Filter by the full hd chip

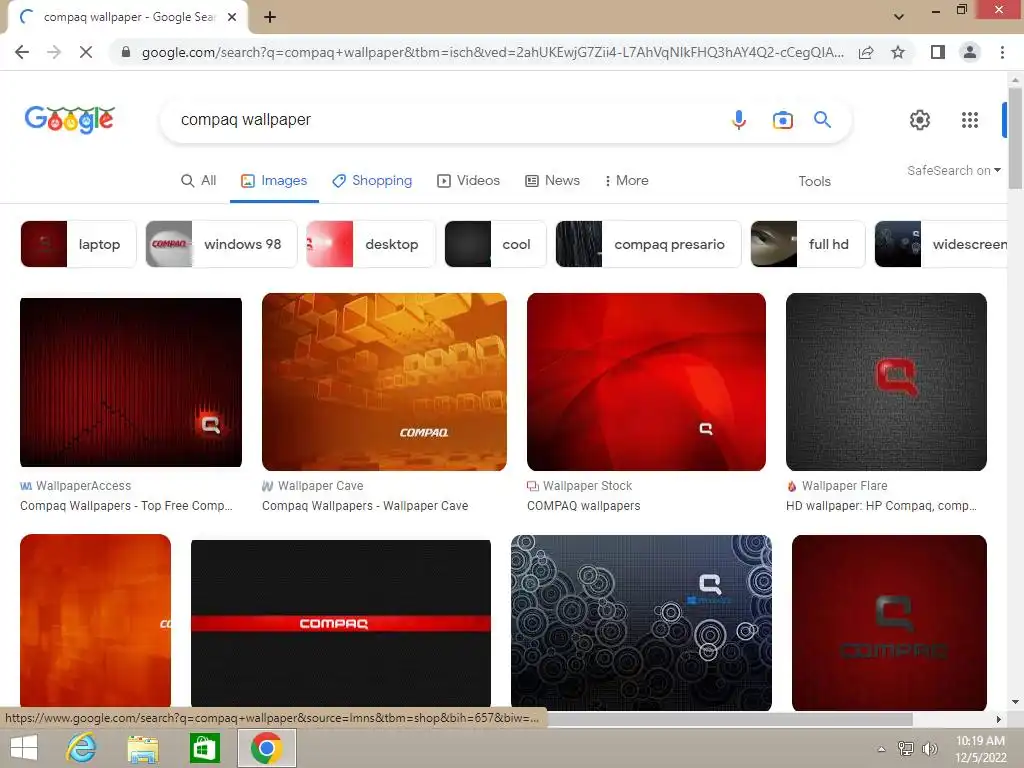(808, 244)
